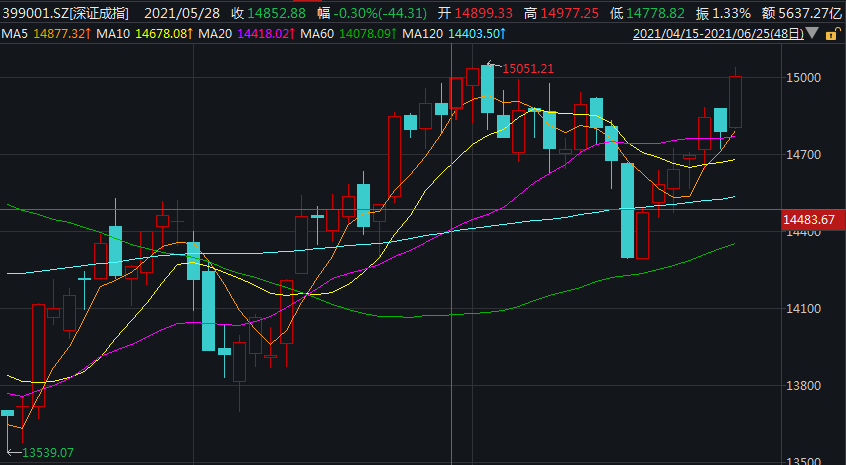The image size is (846, 465).
Task: Click the 2021/04/15-2021/06/25(48日) date range link
Action: point(718,34)
